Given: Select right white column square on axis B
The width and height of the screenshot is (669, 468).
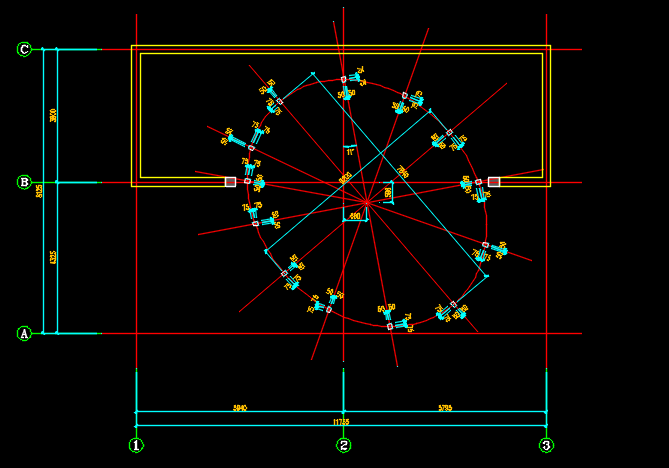Looking at the screenshot, I should tap(493, 182).
